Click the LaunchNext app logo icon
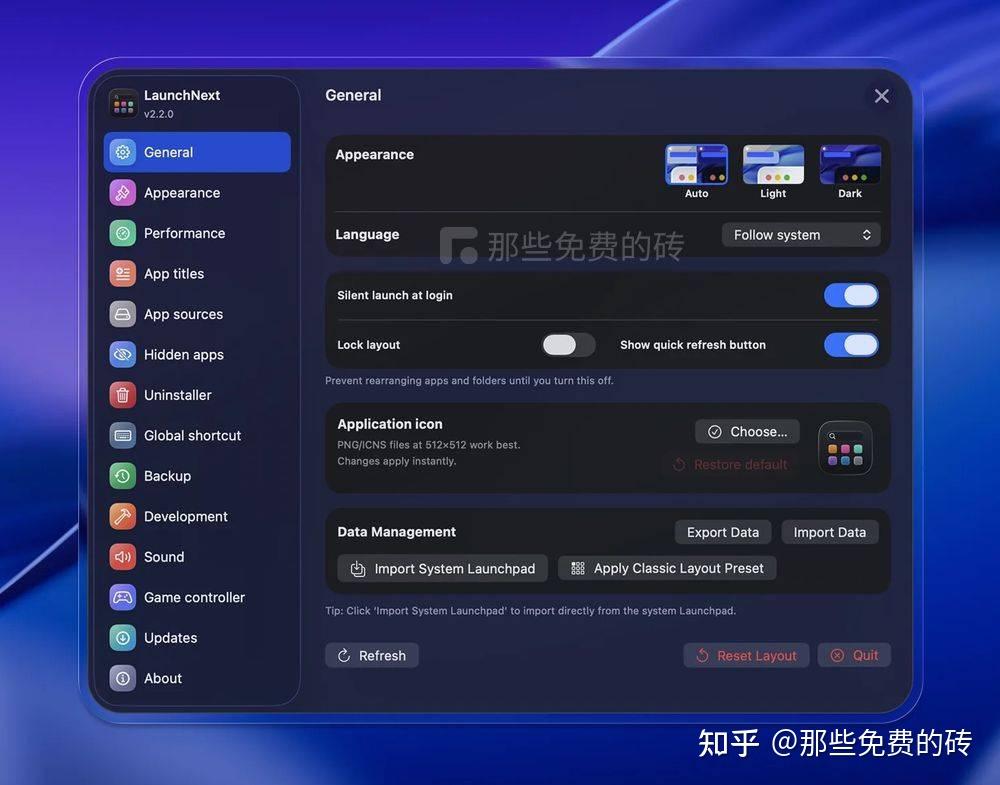The image size is (1000, 785). click(x=123, y=104)
